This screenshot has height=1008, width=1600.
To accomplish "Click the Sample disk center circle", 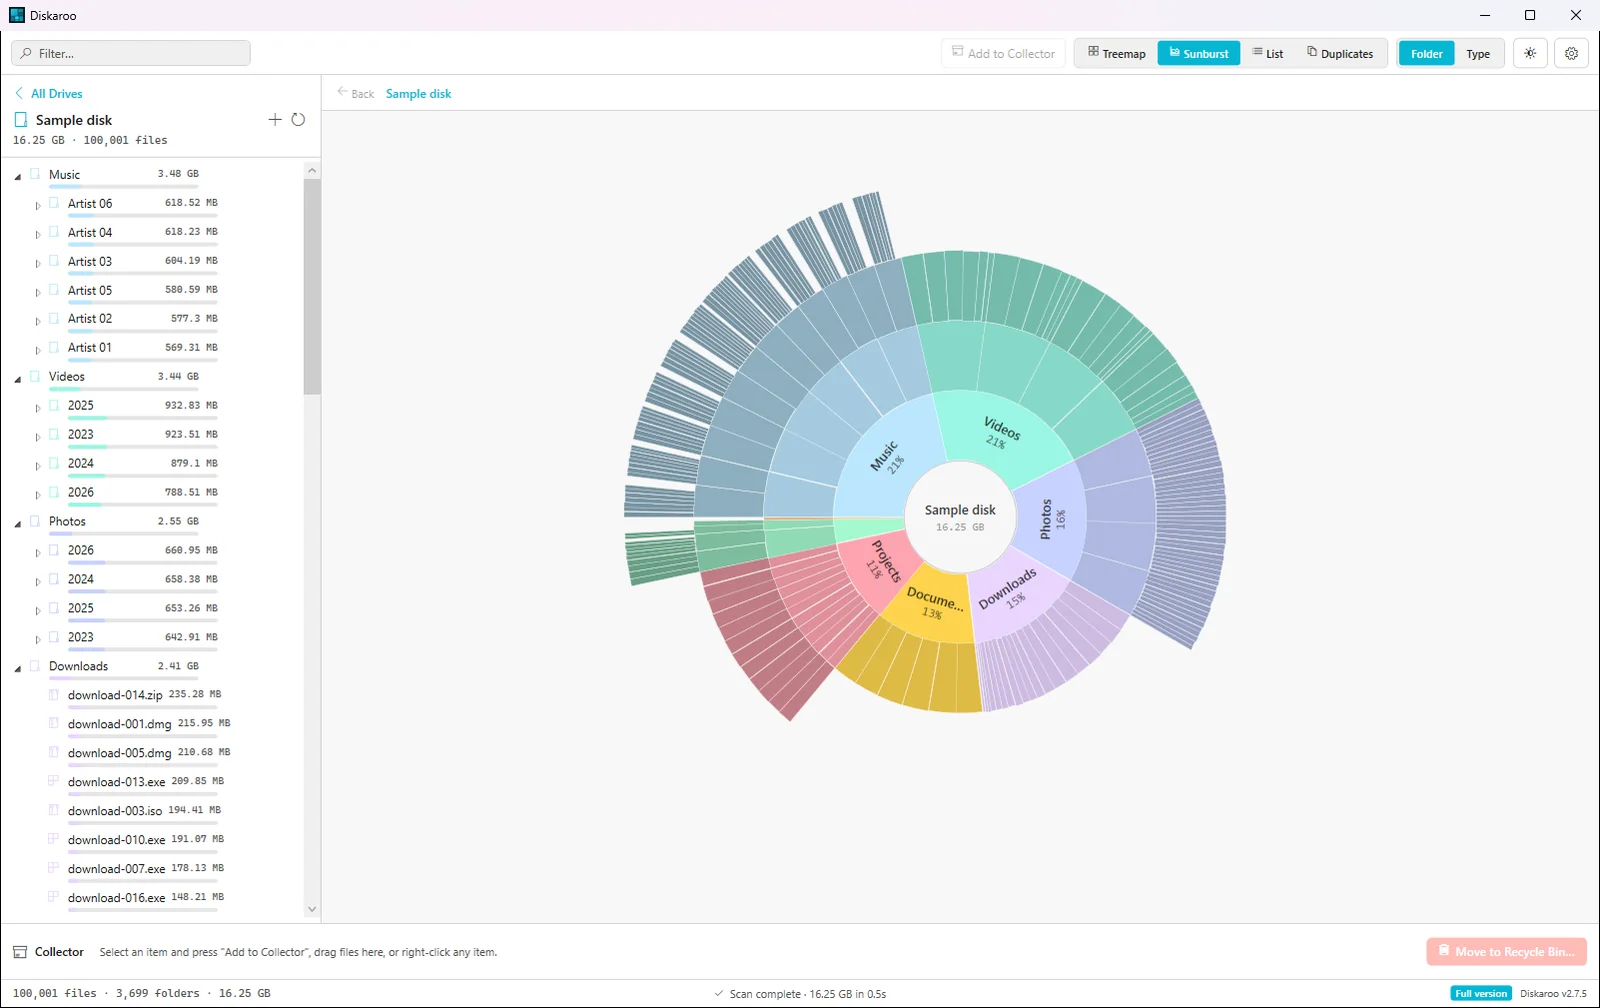I will (x=960, y=517).
